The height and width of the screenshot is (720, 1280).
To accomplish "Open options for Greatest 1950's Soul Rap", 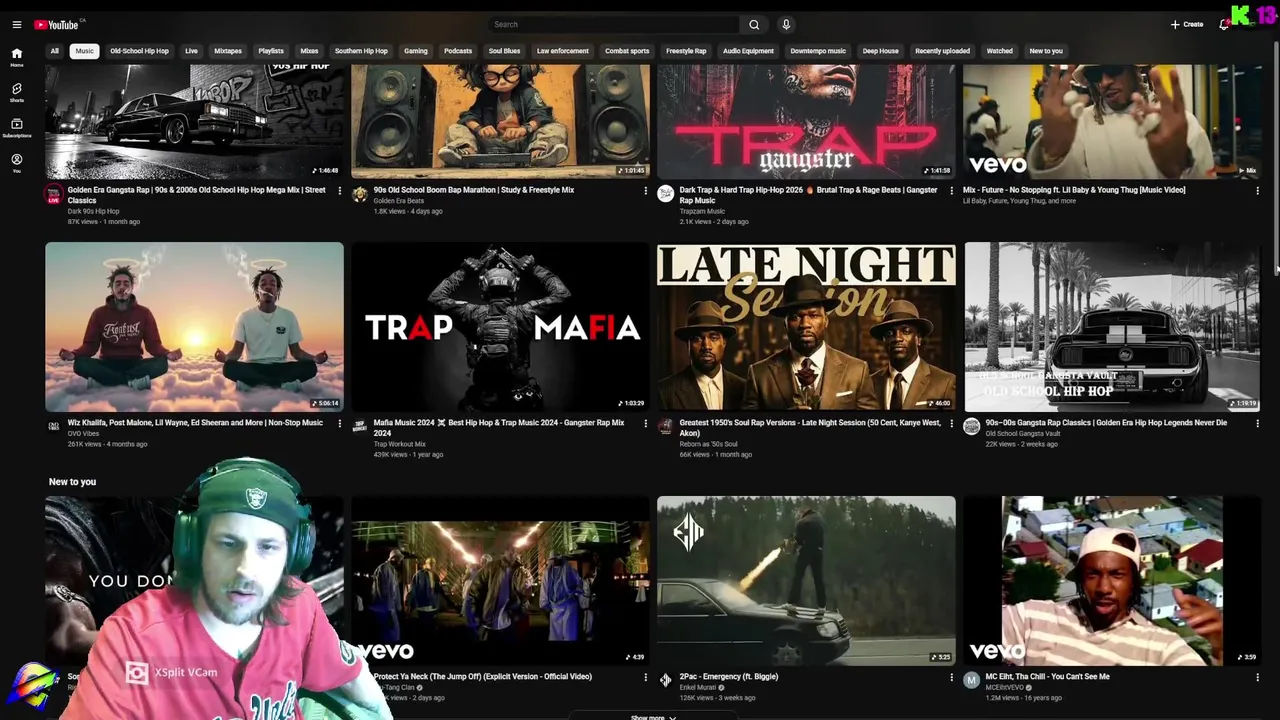I will tap(951, 423).
